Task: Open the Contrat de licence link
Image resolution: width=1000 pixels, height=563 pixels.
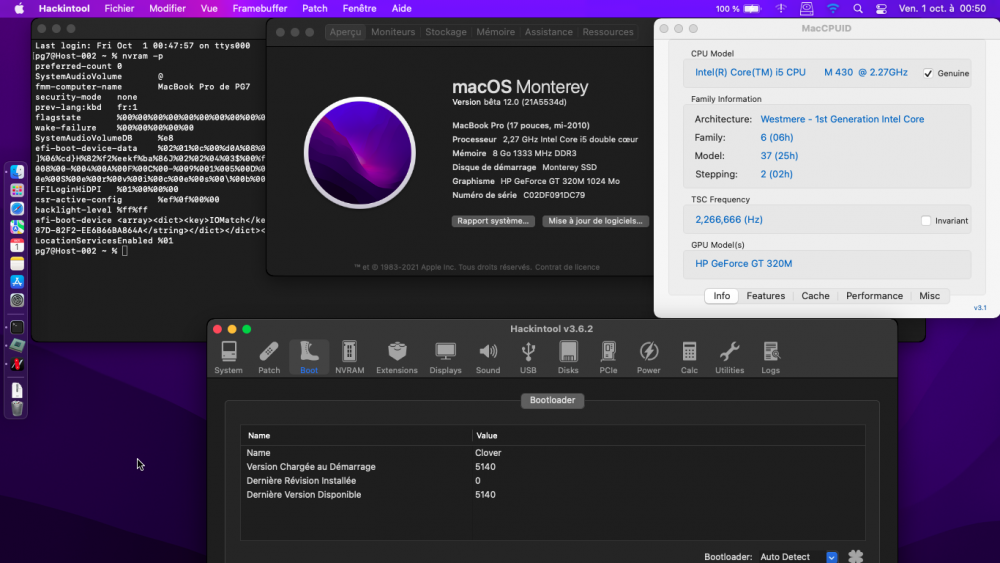Action: point(567,267)
